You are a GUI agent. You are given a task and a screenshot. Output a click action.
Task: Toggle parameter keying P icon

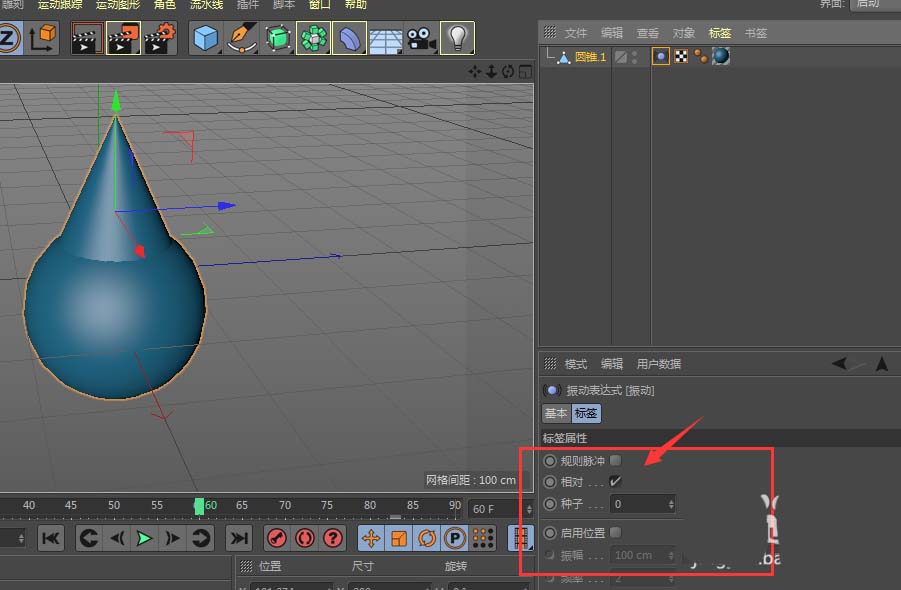point(455,538)
